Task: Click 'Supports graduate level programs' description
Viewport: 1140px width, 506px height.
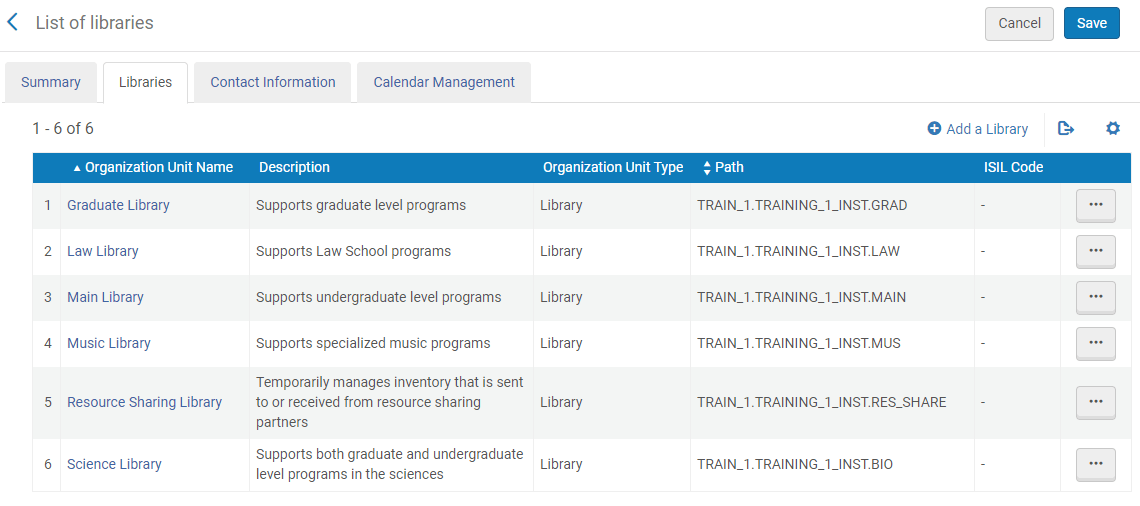Action: click(x=361, y=205)
